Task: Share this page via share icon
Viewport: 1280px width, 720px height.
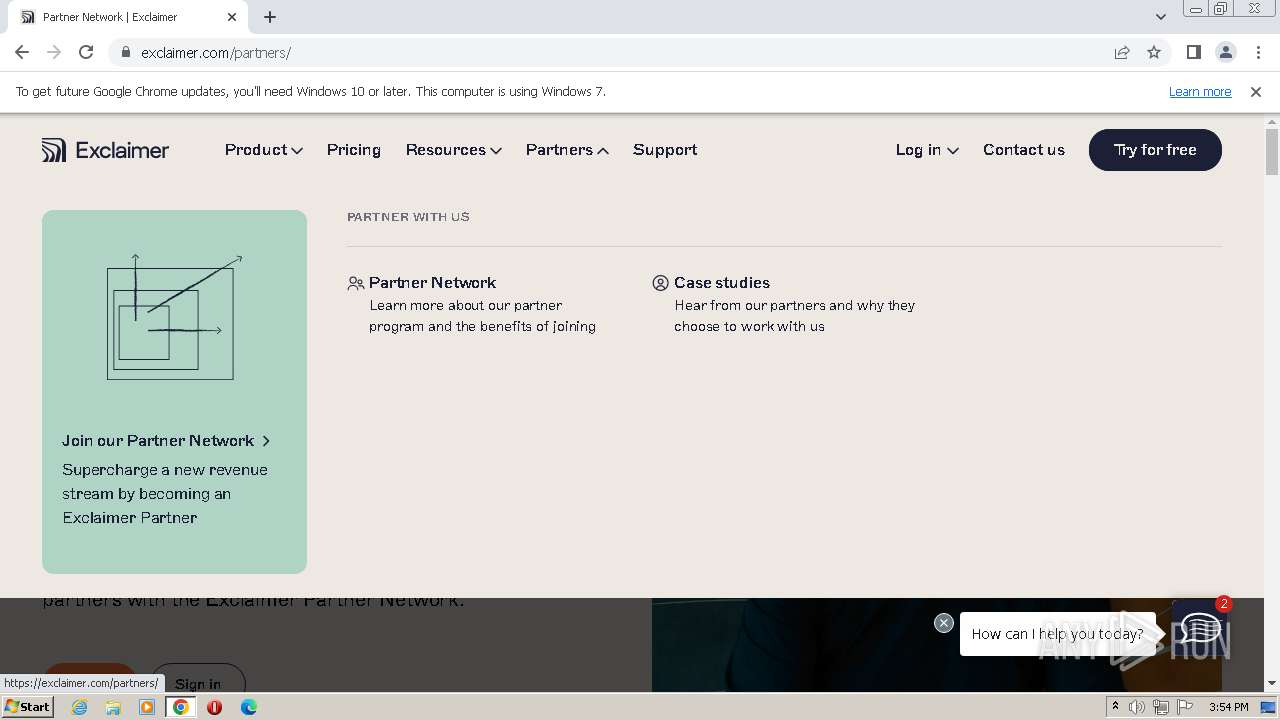Action: [x=1122, y=52]
